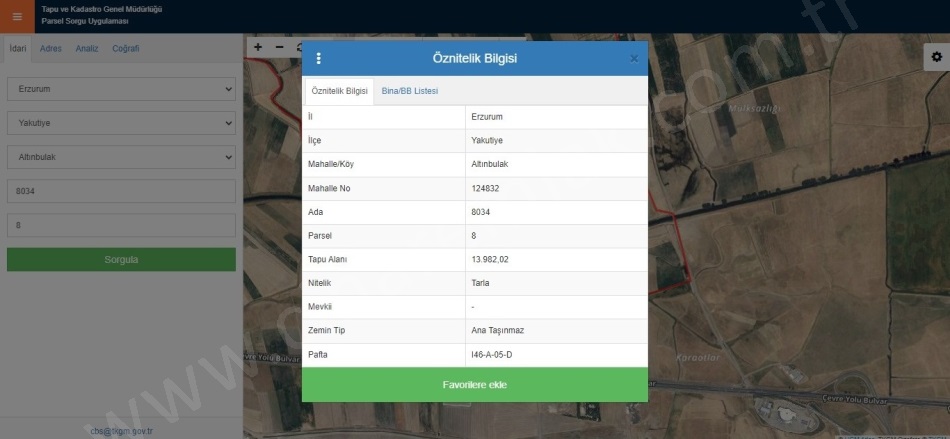Switch to the Analiz tab
Screen dimensions: 950x439
point(87,49)
